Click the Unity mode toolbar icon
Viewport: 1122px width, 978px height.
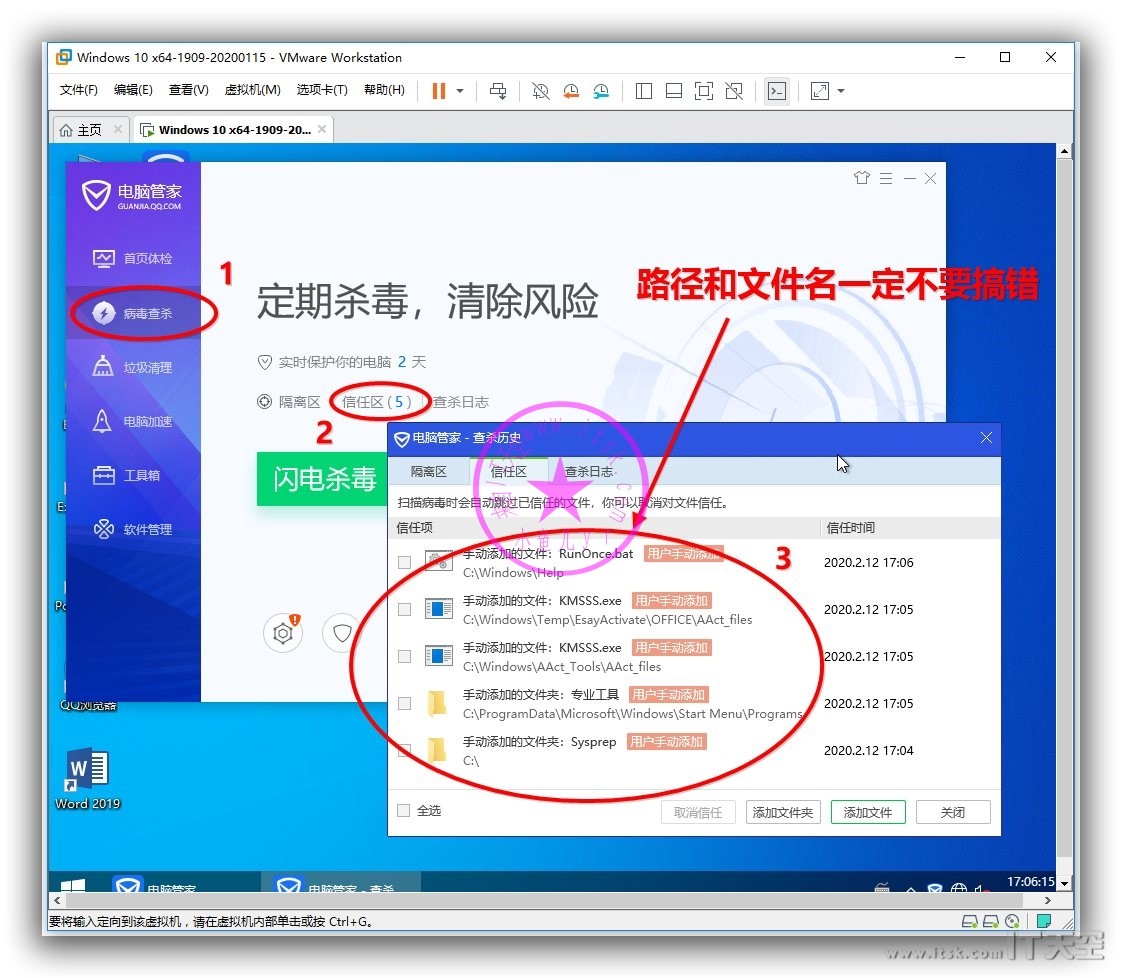coord(734,91)
